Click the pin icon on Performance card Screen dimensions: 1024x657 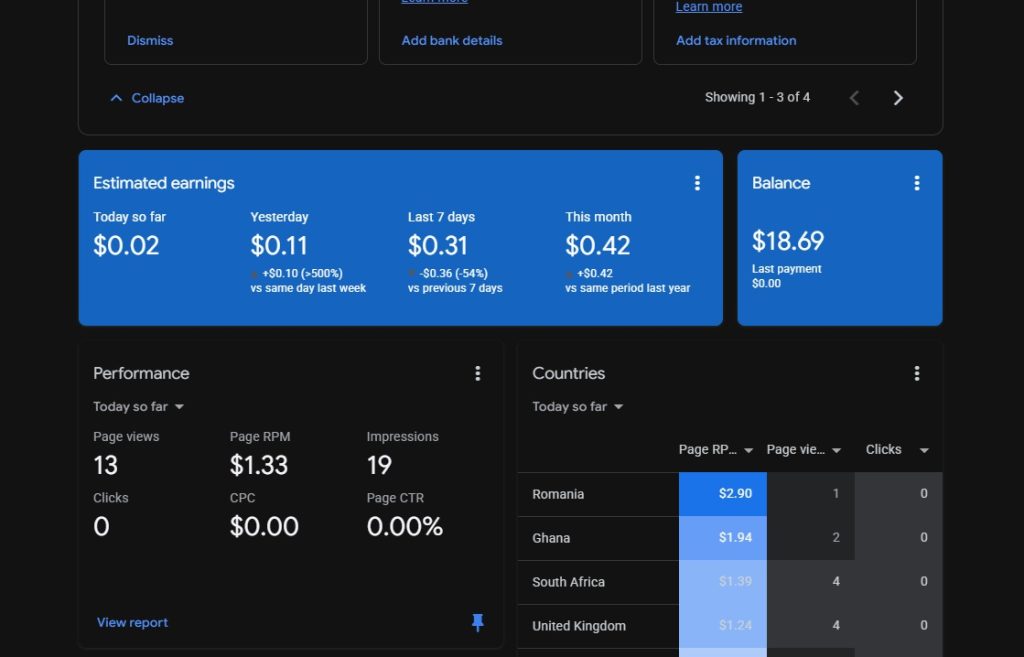point(477,623)
